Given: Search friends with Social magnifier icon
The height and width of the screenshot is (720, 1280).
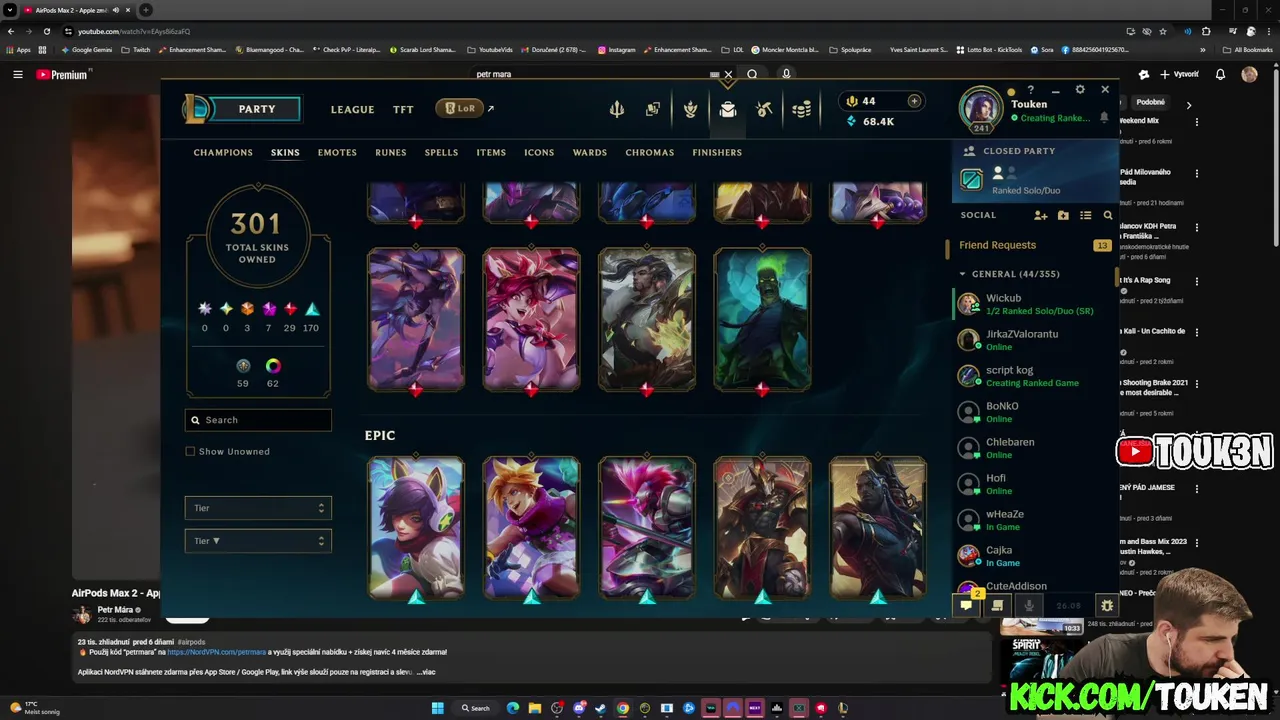Looking at the screenshot, I should coord(1108,215).
